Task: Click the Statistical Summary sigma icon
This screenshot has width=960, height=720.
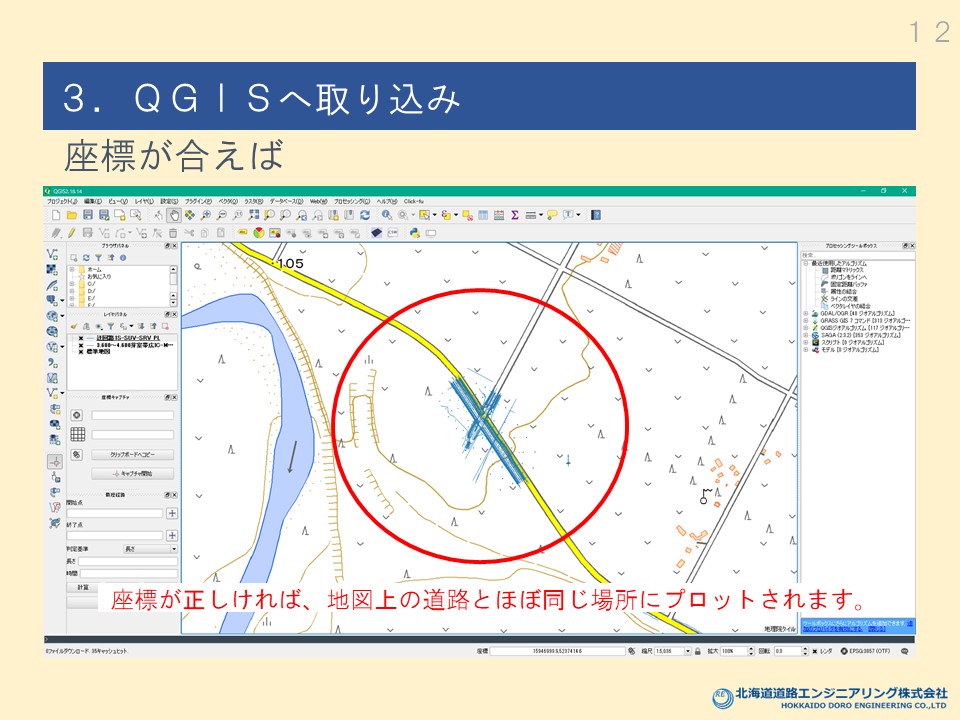Action: [514, 215]
